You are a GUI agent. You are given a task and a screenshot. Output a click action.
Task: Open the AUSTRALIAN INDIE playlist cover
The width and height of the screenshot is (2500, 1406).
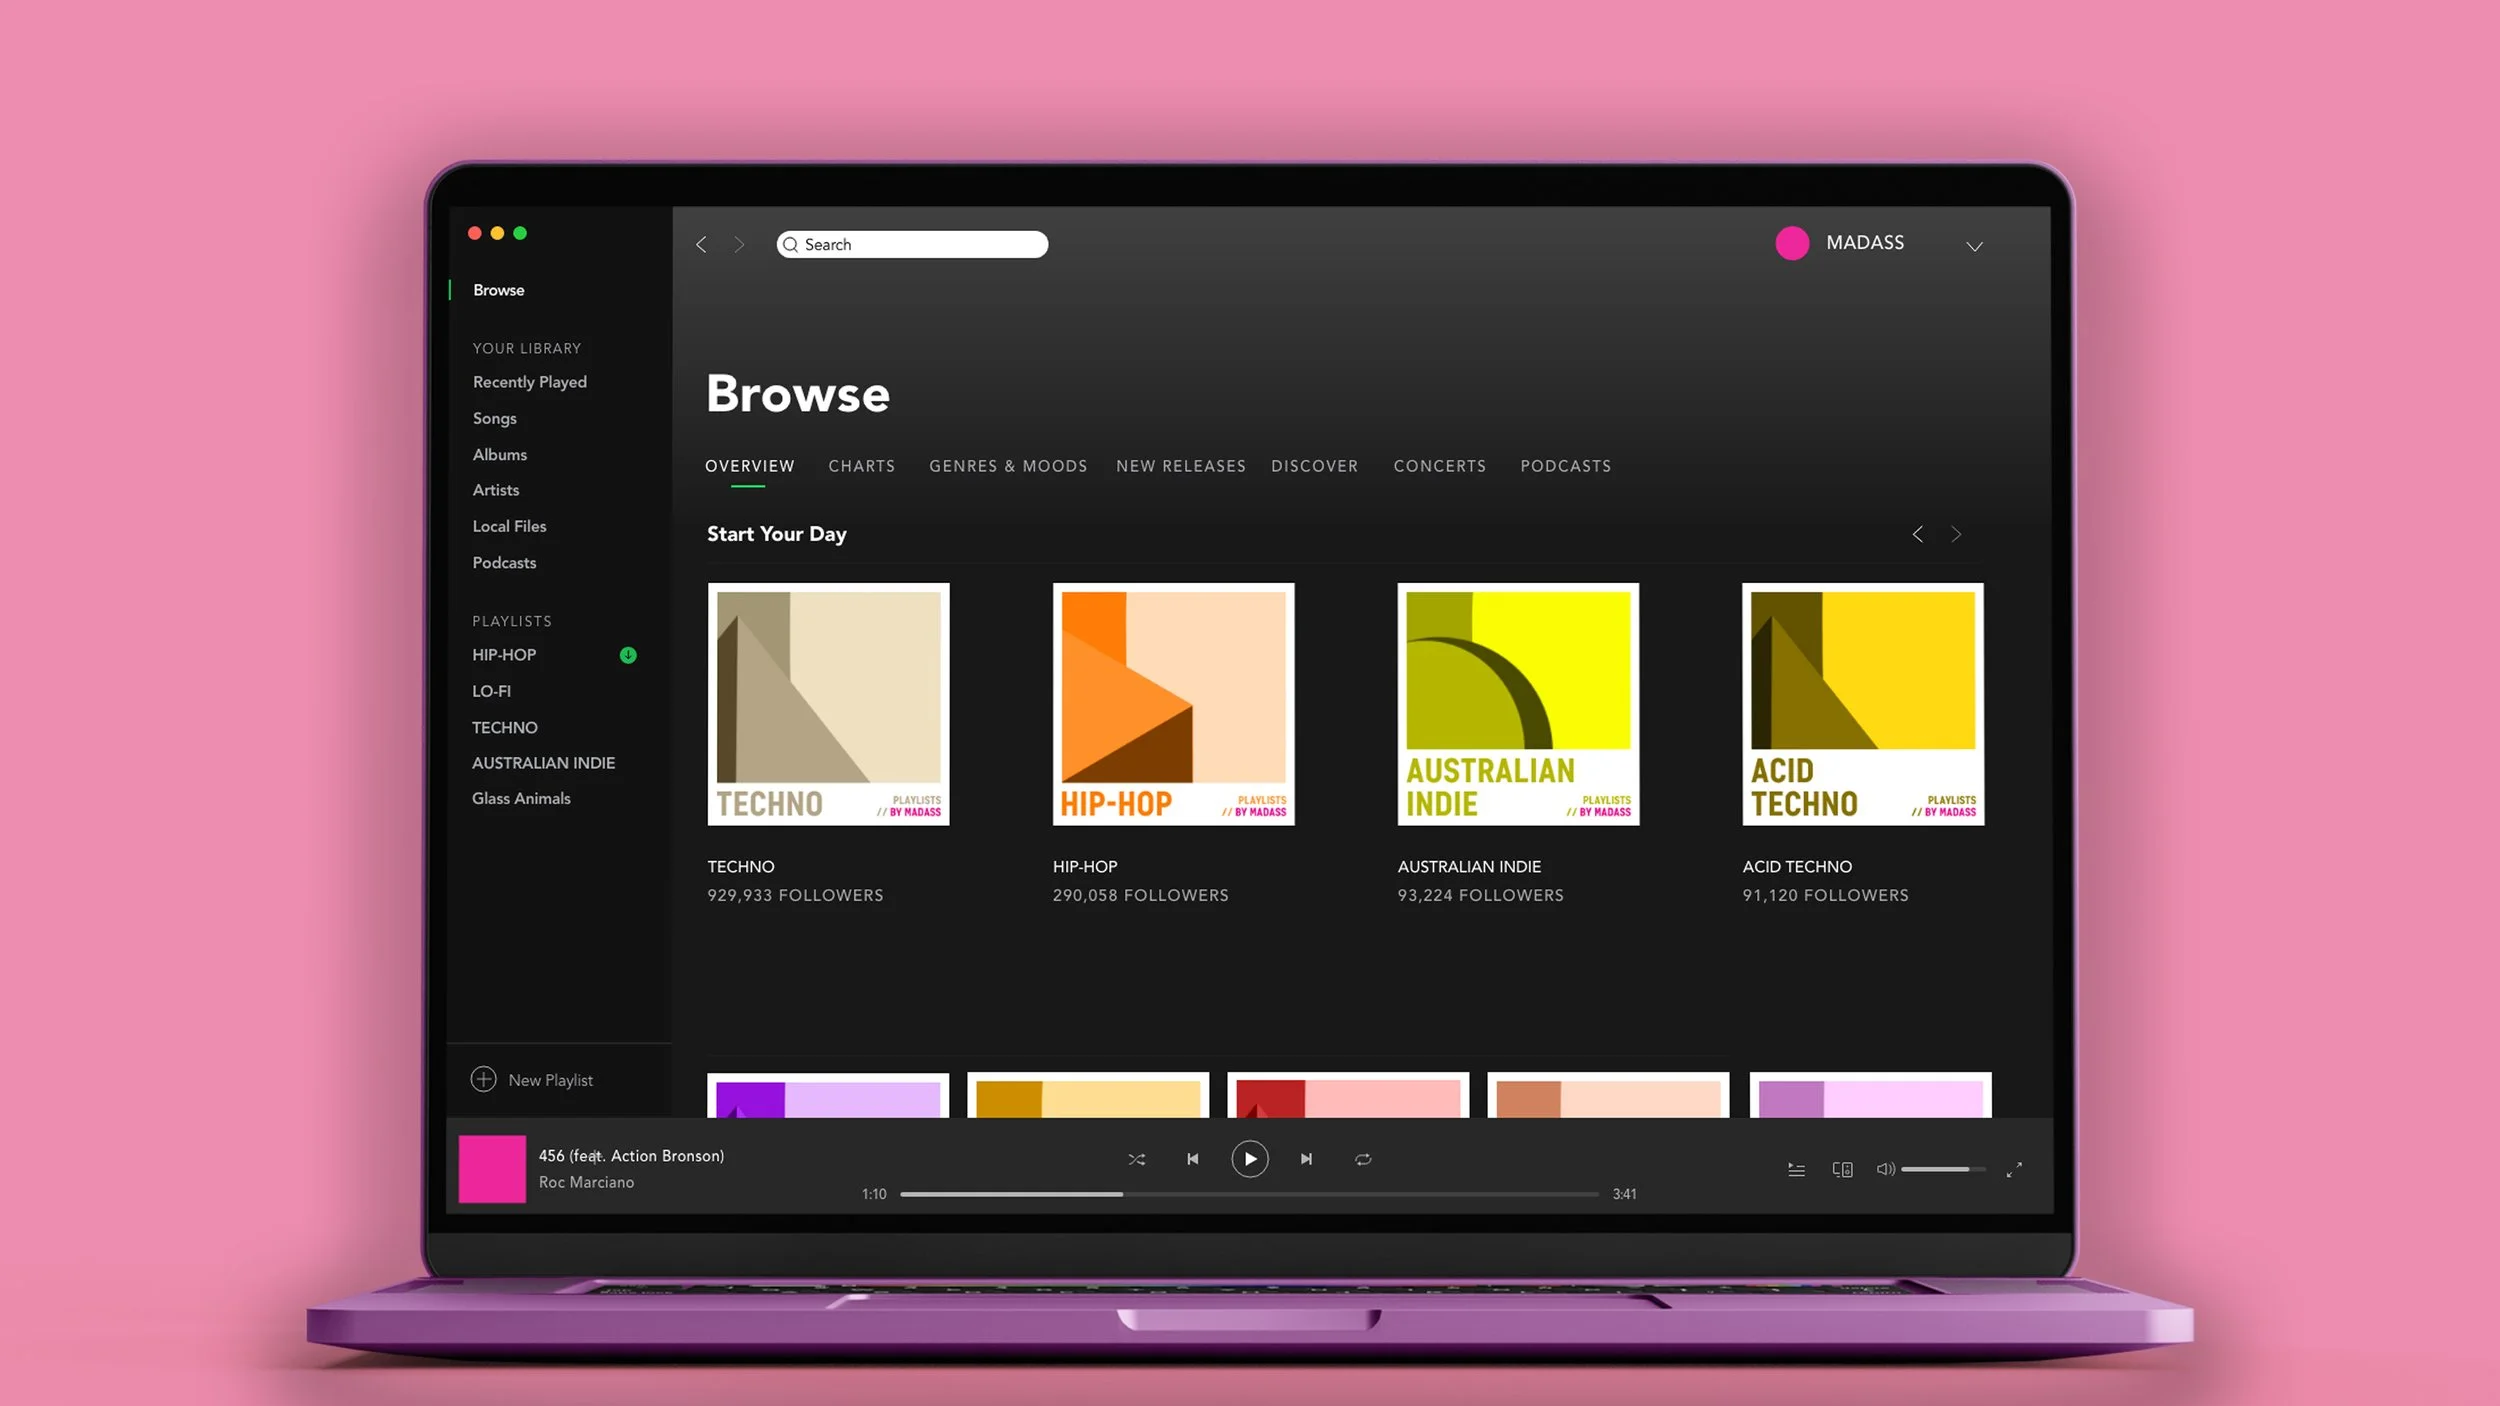tap(1518, 704)
